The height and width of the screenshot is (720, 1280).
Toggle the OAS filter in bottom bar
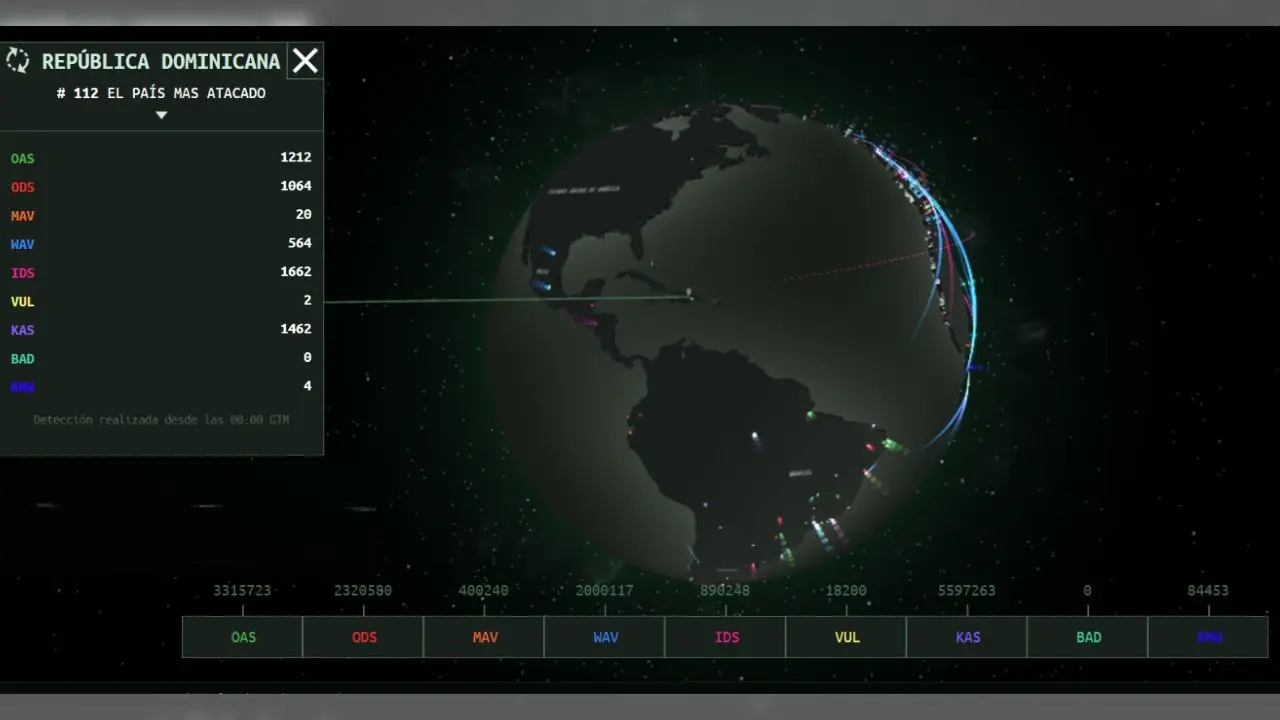(x=243, y=637)
